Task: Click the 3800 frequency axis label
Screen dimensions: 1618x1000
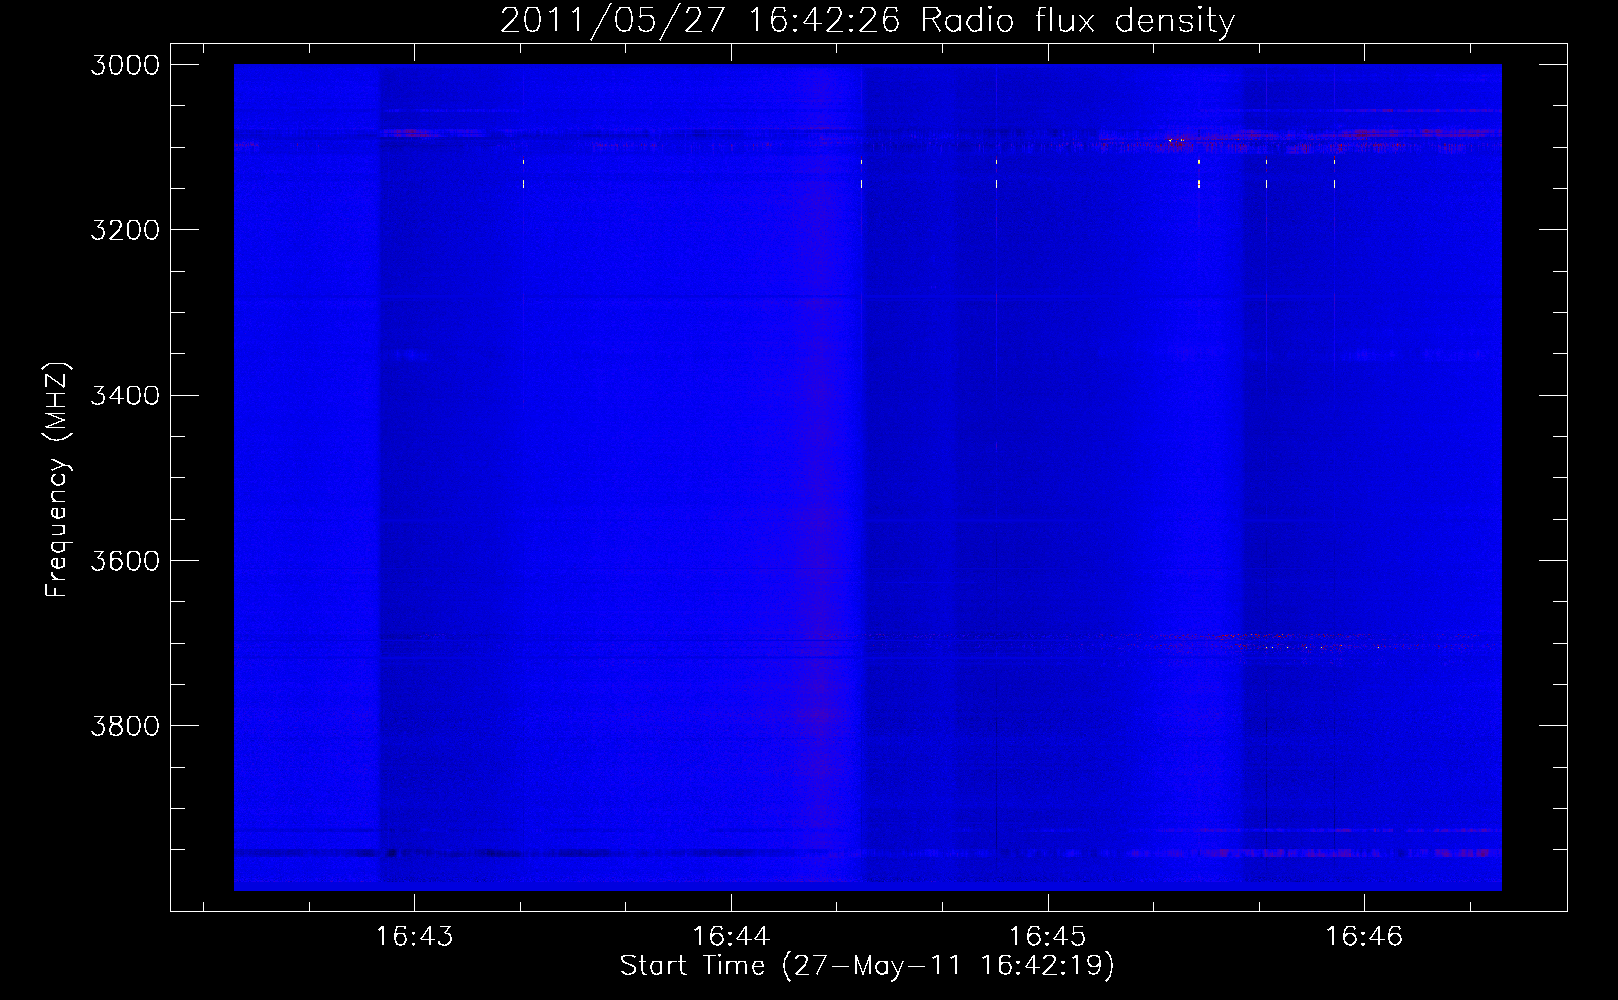Action: pyautogui.click(x=125, y=726)
